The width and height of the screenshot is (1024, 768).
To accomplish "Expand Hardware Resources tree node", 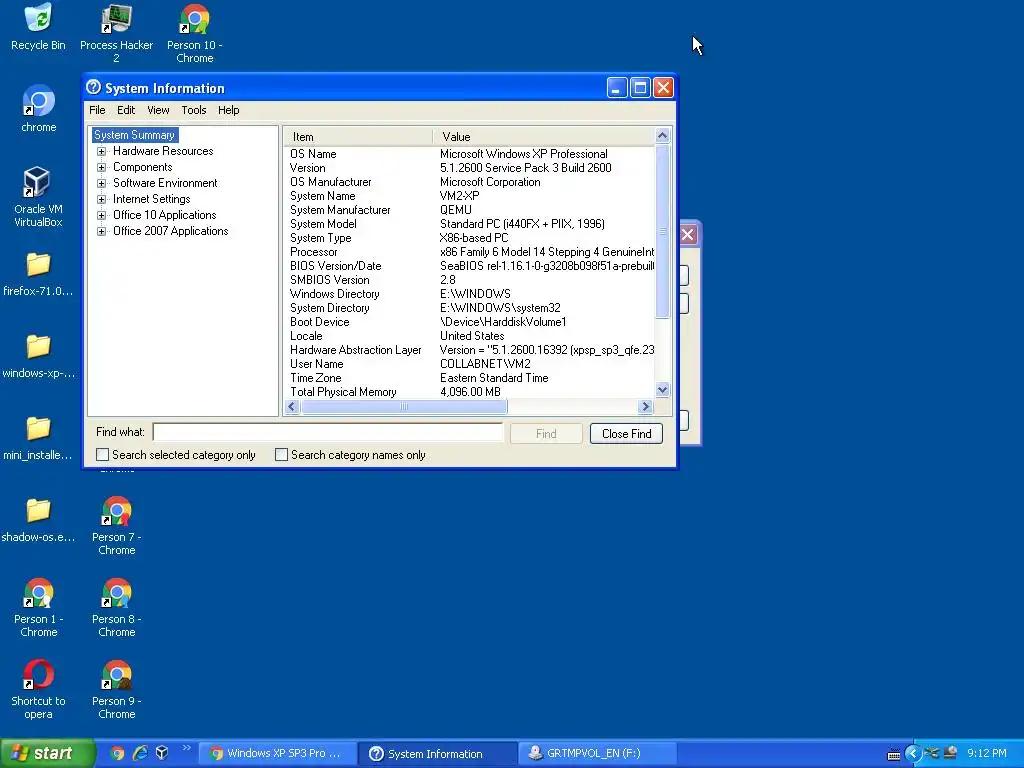I will click(x=101, y=152).
